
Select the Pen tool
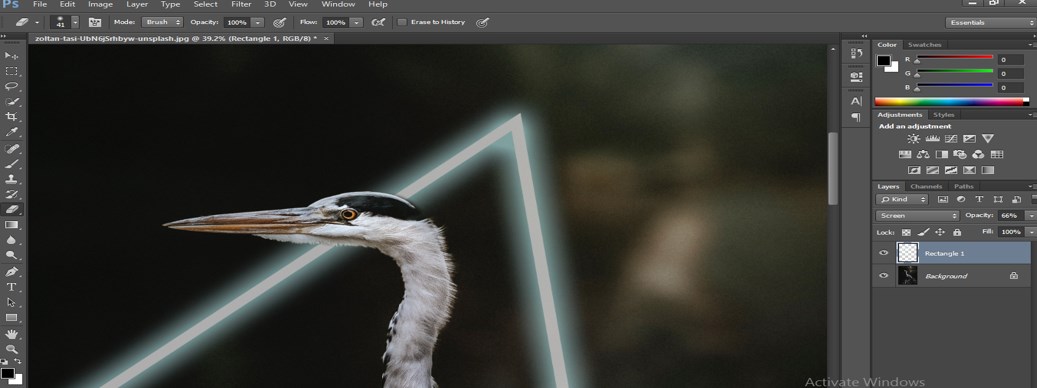click(11, 272)
